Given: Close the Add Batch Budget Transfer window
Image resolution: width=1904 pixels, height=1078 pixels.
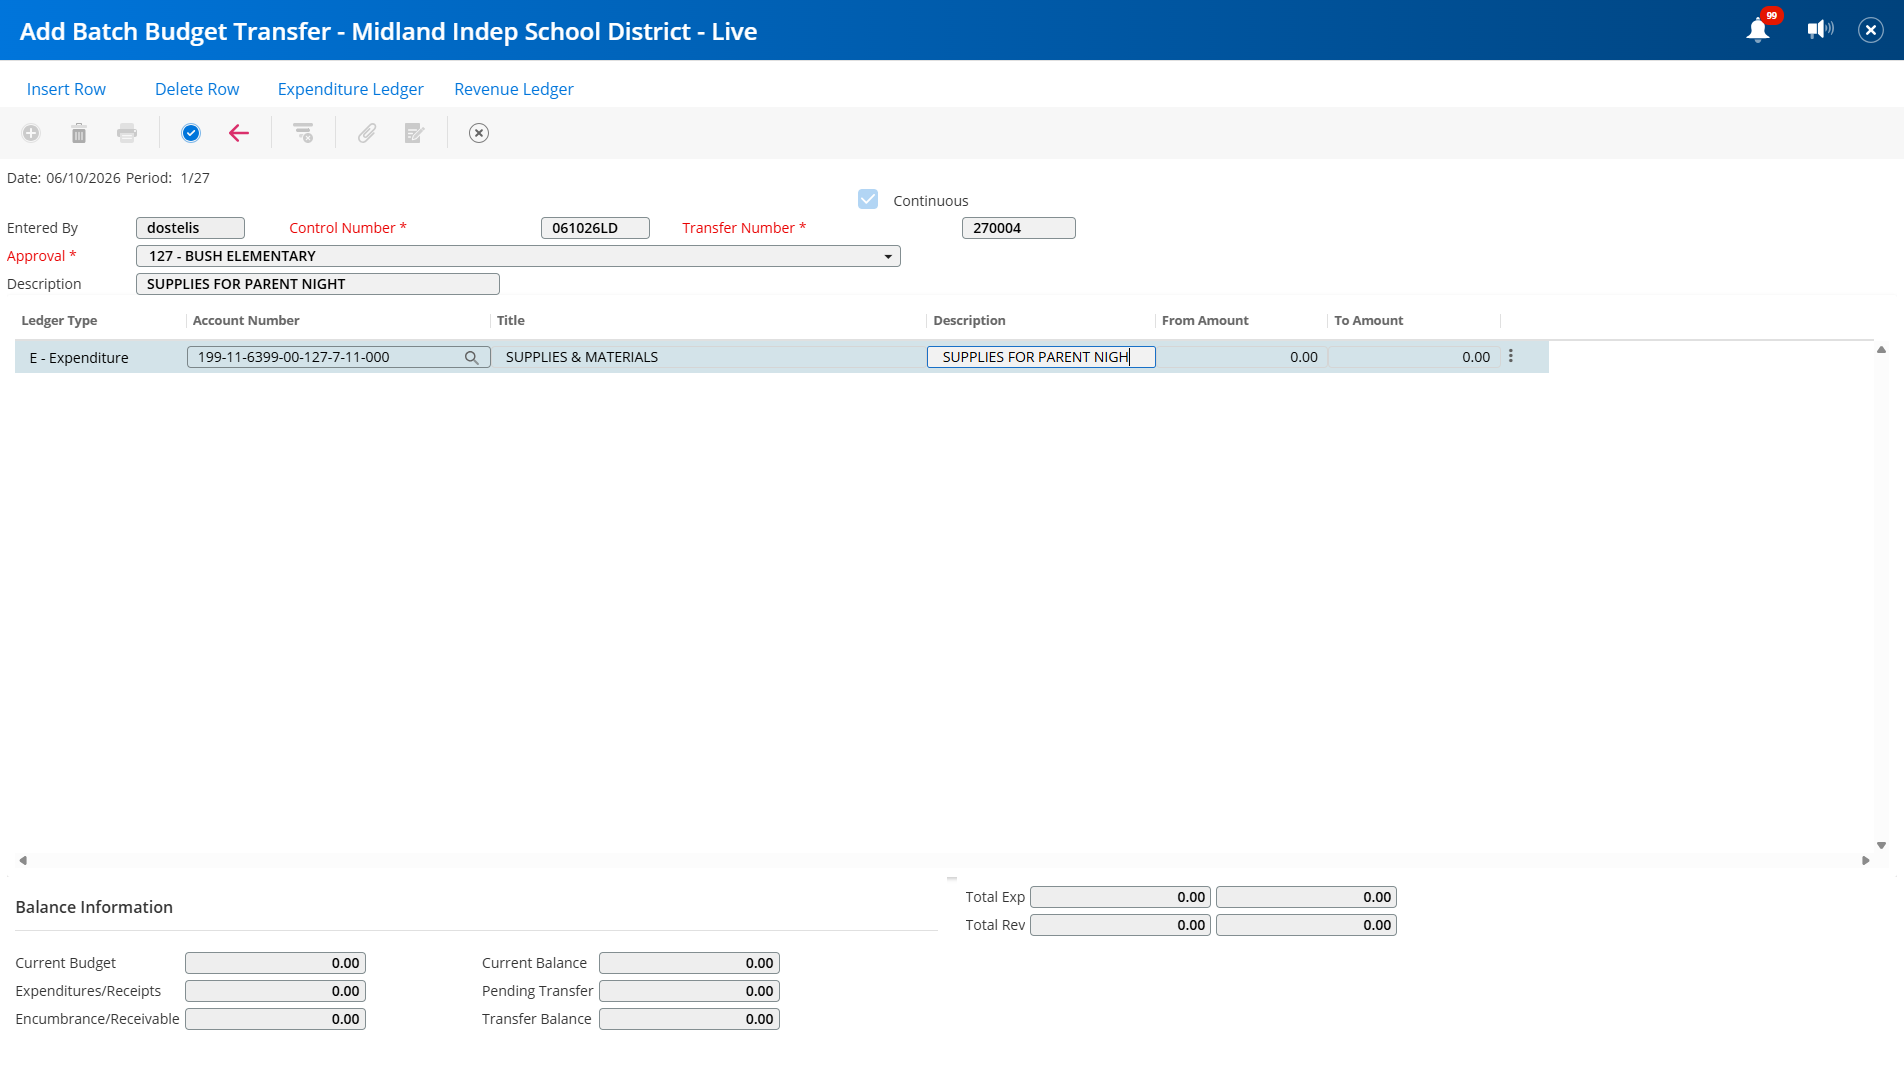Looking at the screenshot, I should coord(1871,30).
